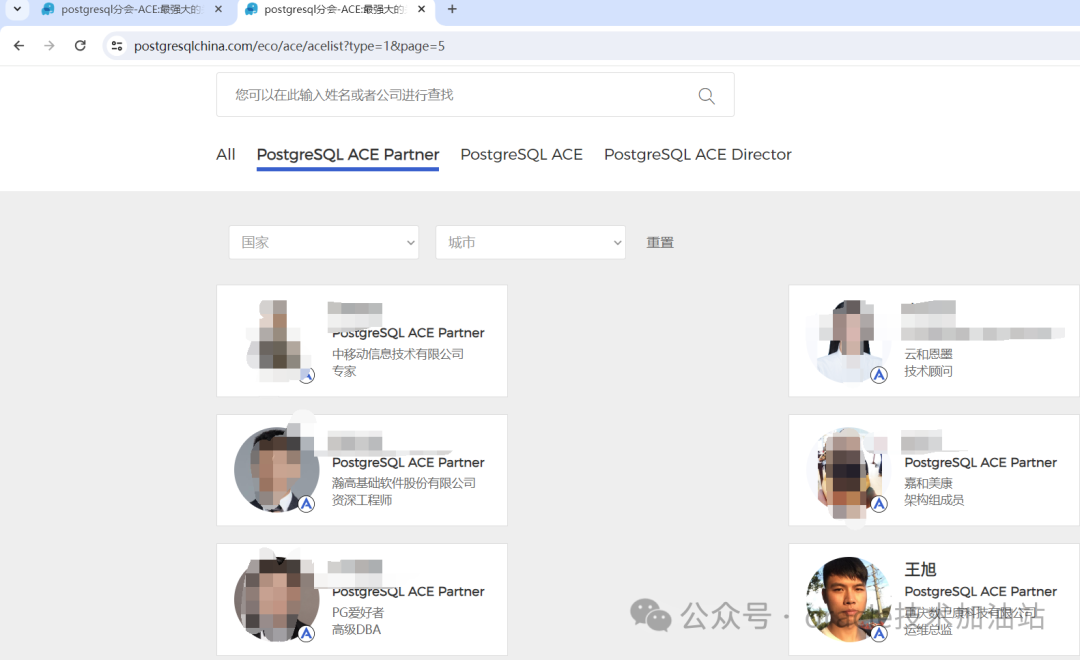Viewport: 1080px width, 660px height.
Task: Open 王旭's profile photo
Action: click(849, 599)
